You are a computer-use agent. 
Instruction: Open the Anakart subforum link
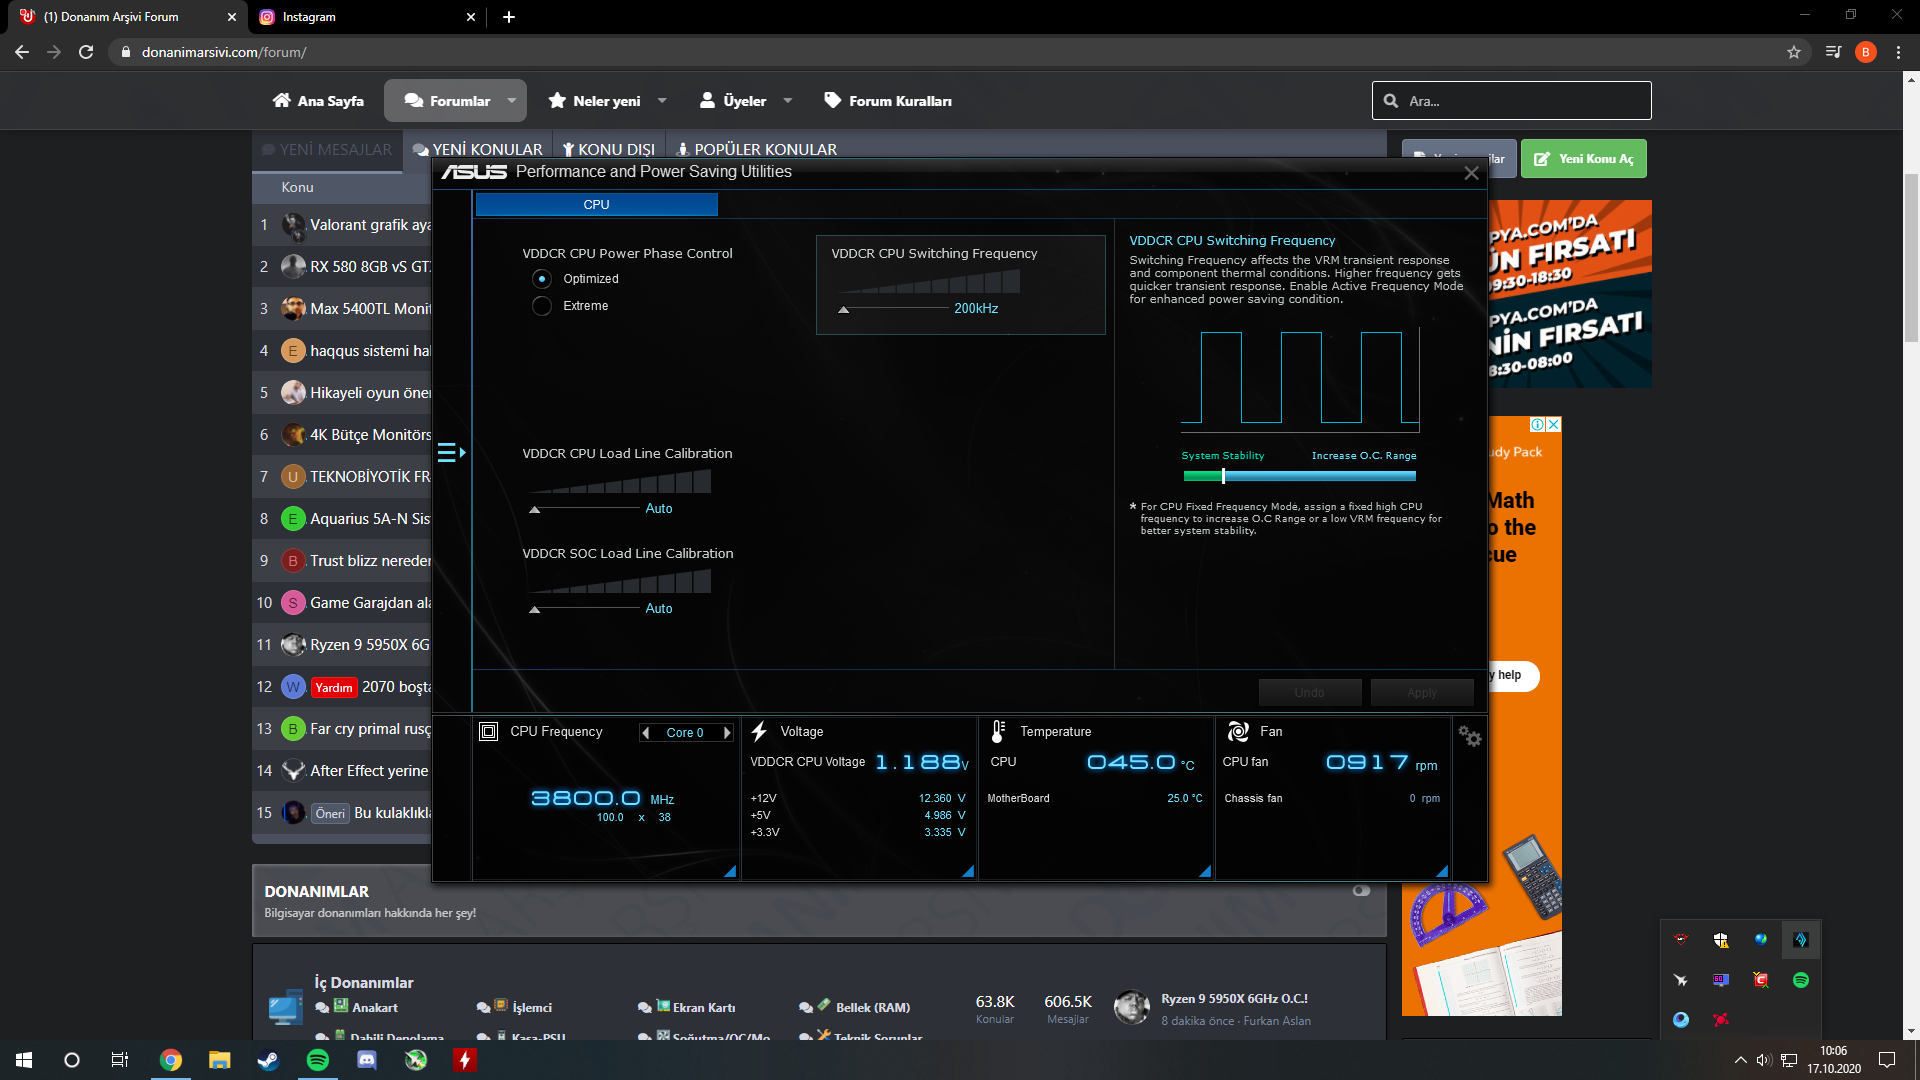point(374,1008)
